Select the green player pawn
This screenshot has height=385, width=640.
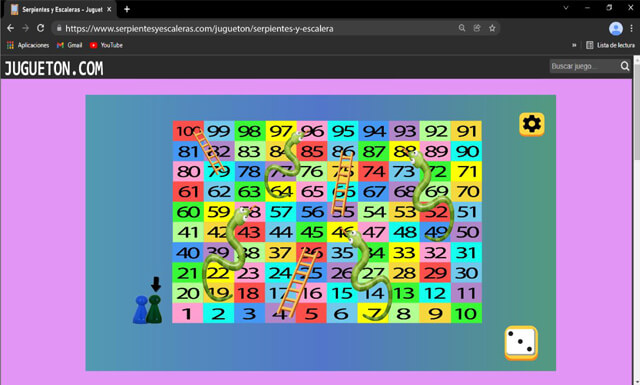click(x=154, y=309)
